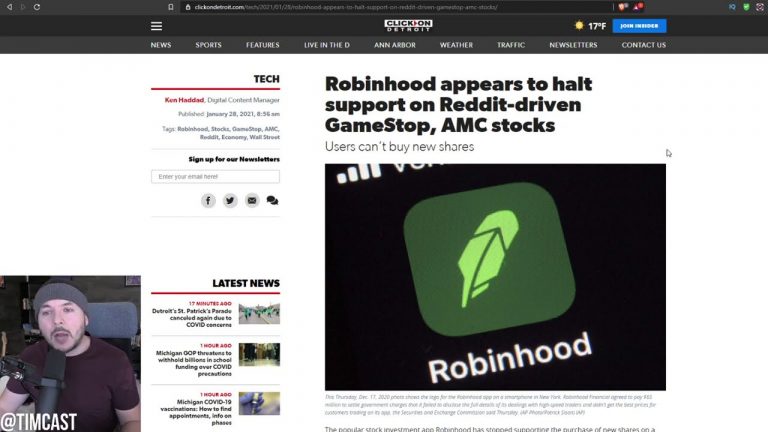Click the Join Insider button
The height and width of the screenshot is (432, 768).
(x=639, y=26)
